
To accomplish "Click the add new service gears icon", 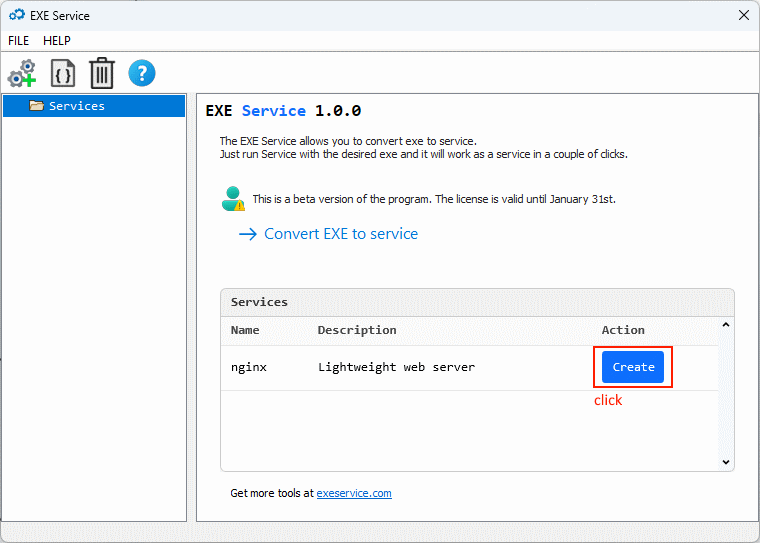I will tap(22, 74).
